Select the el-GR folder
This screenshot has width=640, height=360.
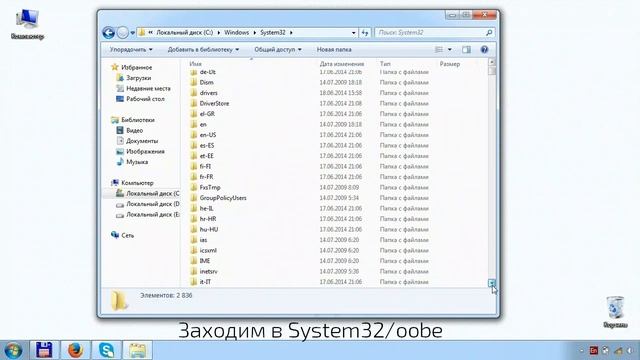point(207,114)
